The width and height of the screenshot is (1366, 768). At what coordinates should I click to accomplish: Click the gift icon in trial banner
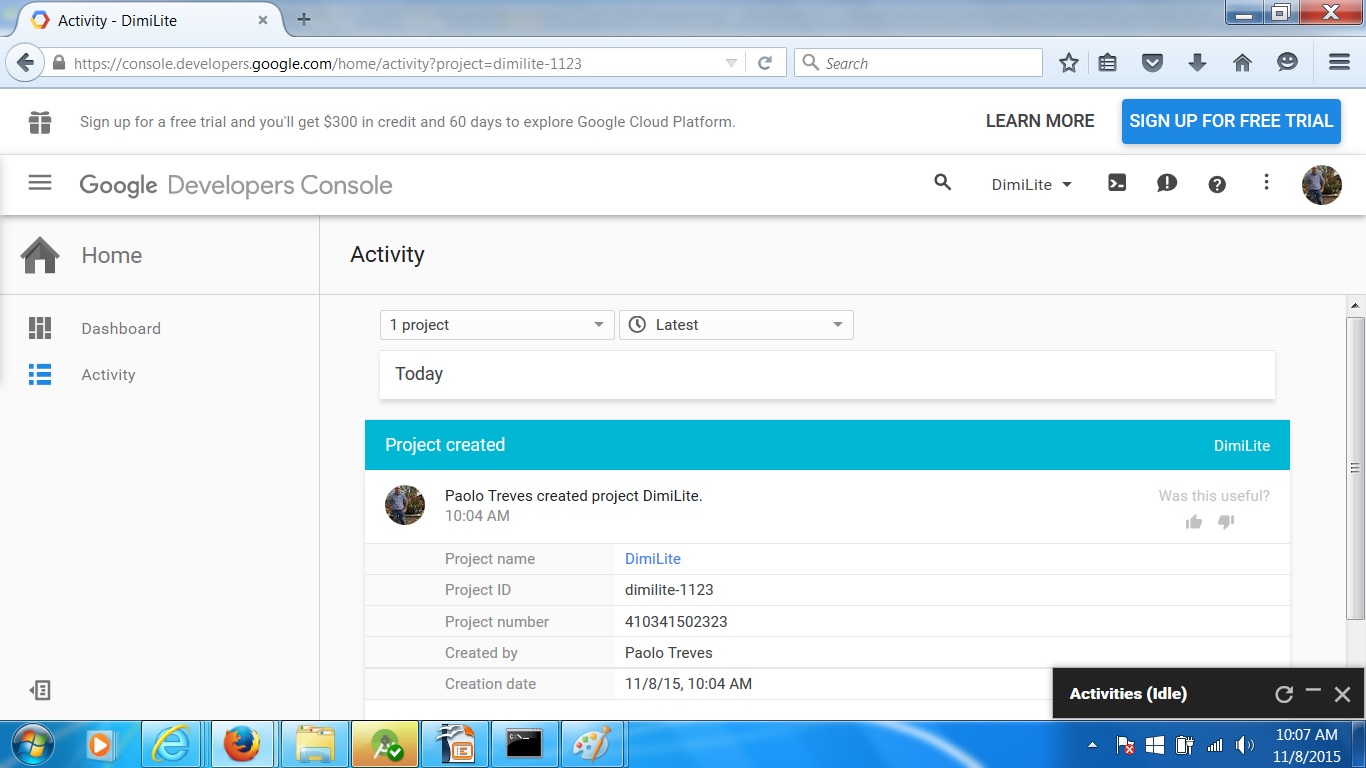click(40, 122)
